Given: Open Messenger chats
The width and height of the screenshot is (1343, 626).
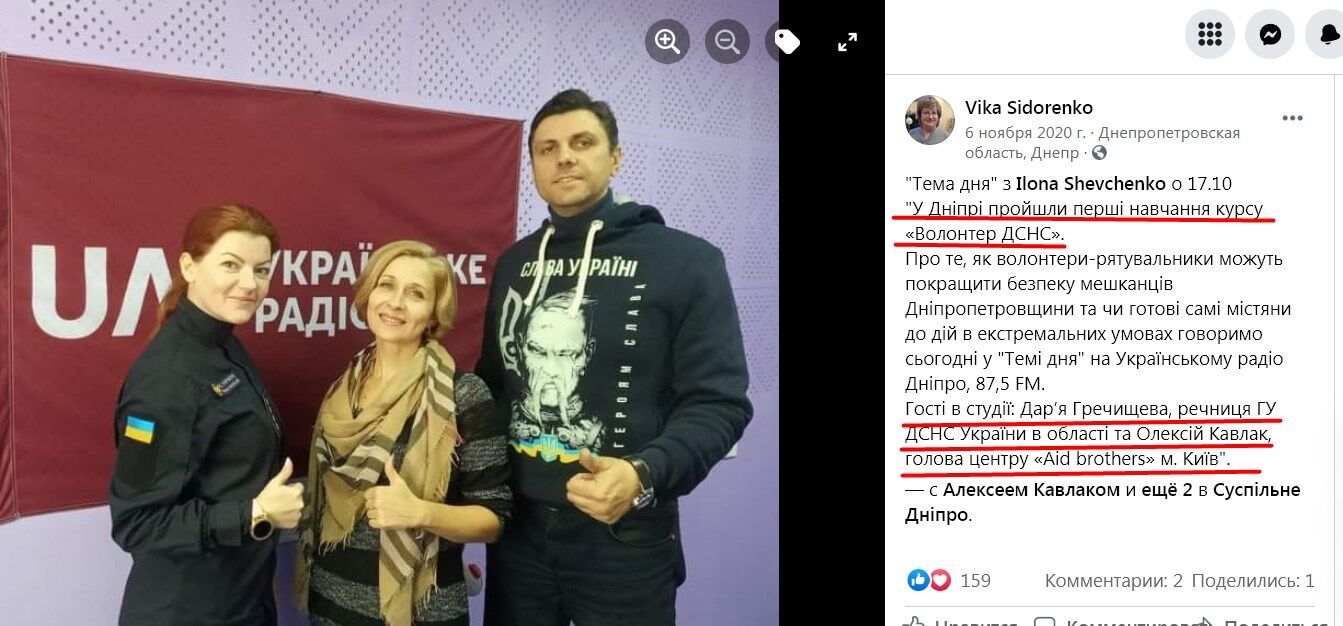Looking at the screenshot, I should tap(1270, 34).
